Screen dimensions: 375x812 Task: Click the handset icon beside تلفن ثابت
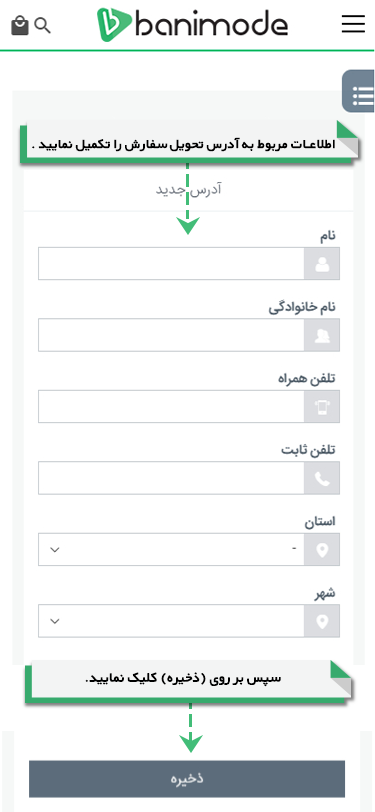(322, 478)
